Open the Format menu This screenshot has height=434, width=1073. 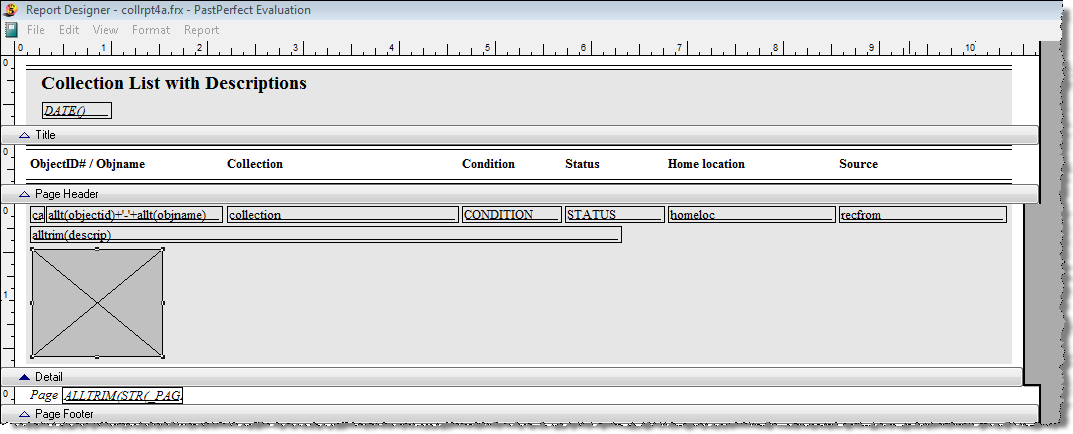pyautogui.click(x=151, y=29)
